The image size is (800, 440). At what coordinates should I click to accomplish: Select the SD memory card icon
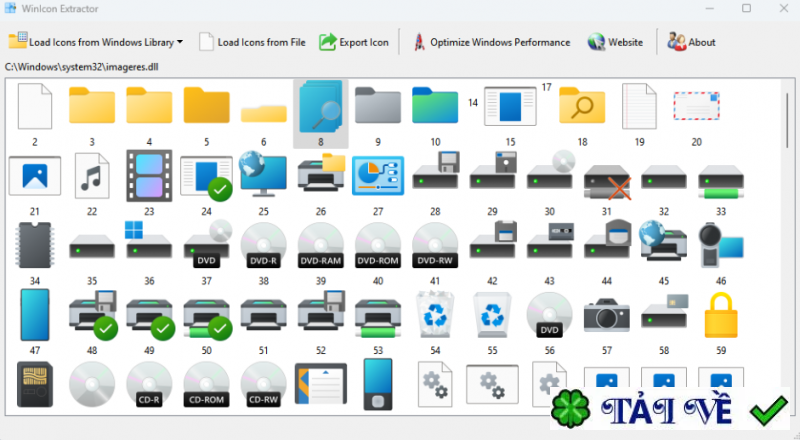(x=35, y=384)
